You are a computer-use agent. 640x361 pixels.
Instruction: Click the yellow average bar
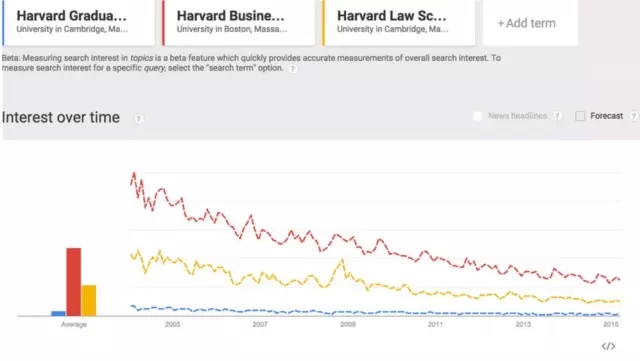click(x=89, y=301)
